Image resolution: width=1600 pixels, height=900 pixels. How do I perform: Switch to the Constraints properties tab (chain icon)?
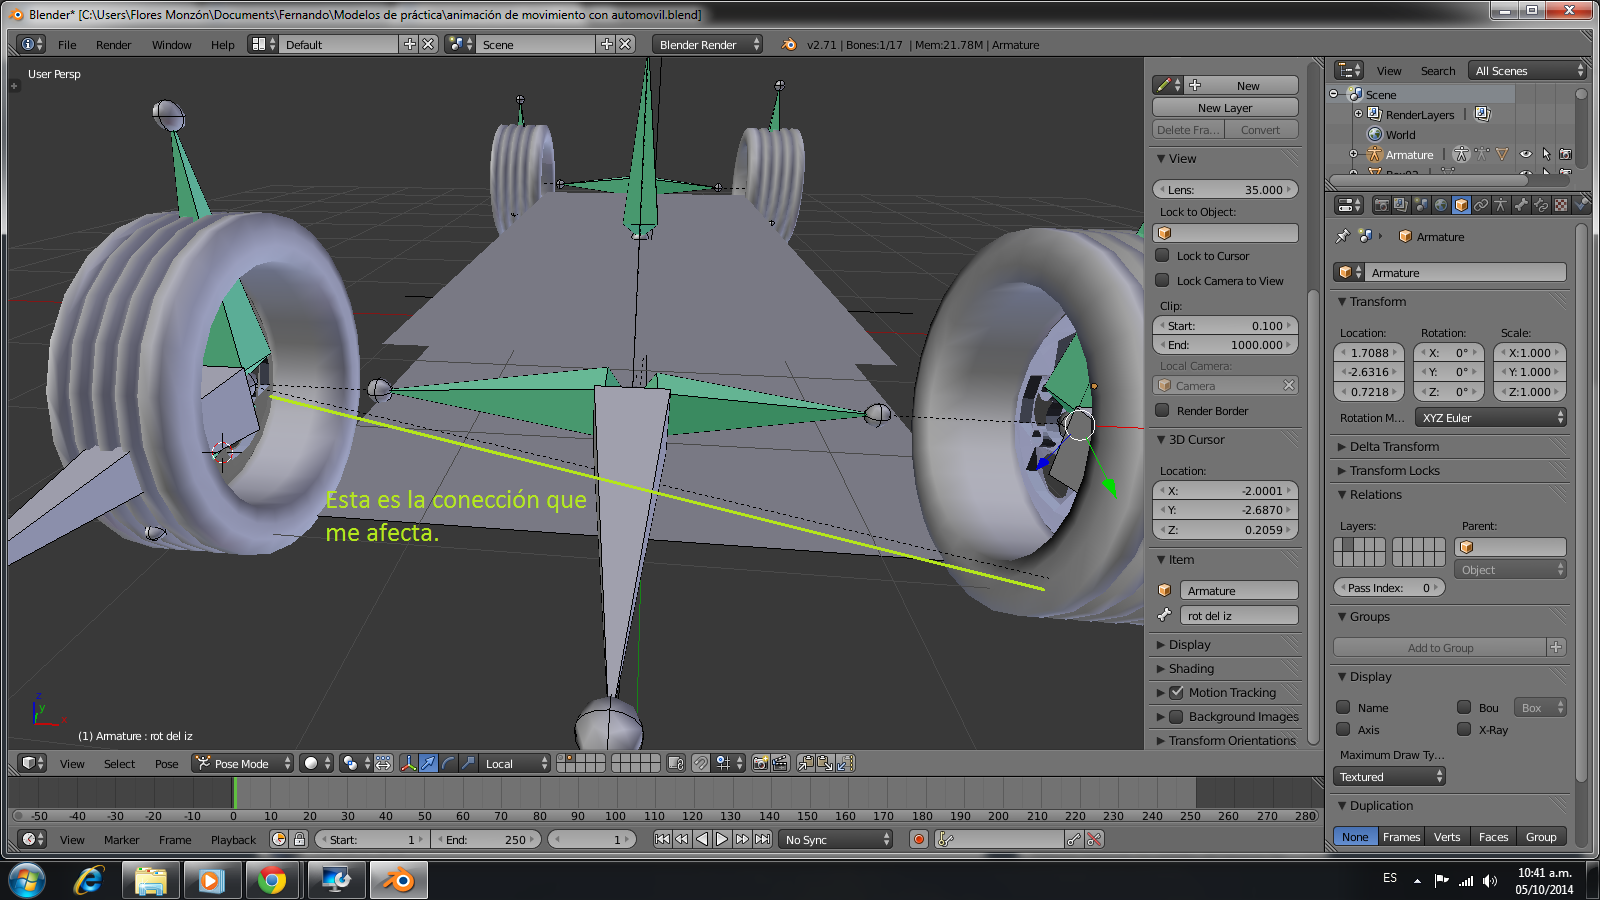(x=1481, y=205)
